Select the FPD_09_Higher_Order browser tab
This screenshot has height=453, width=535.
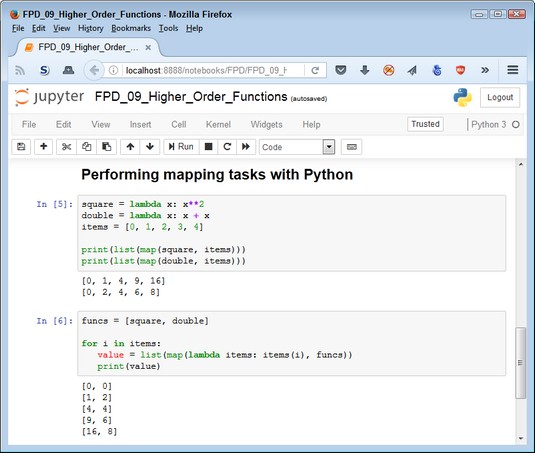(x=87, y=47)
